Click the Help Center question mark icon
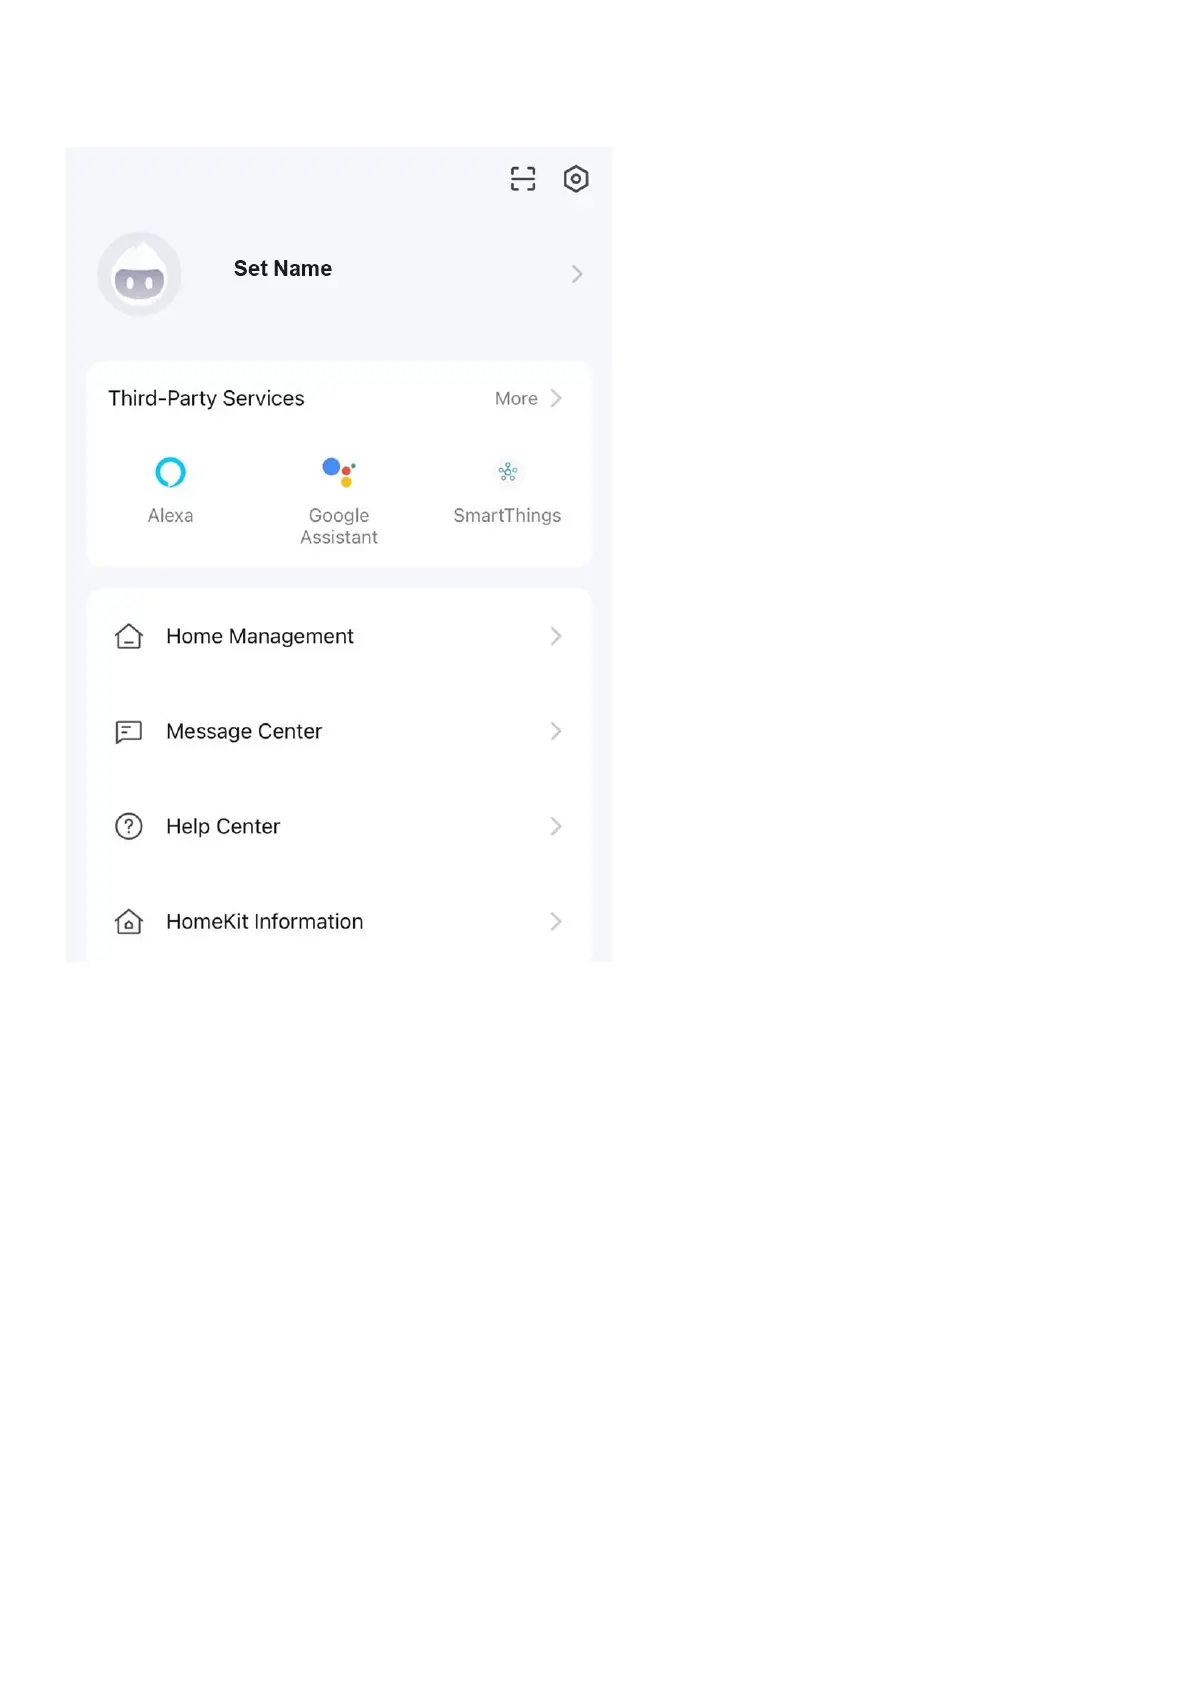 point(129,826)
